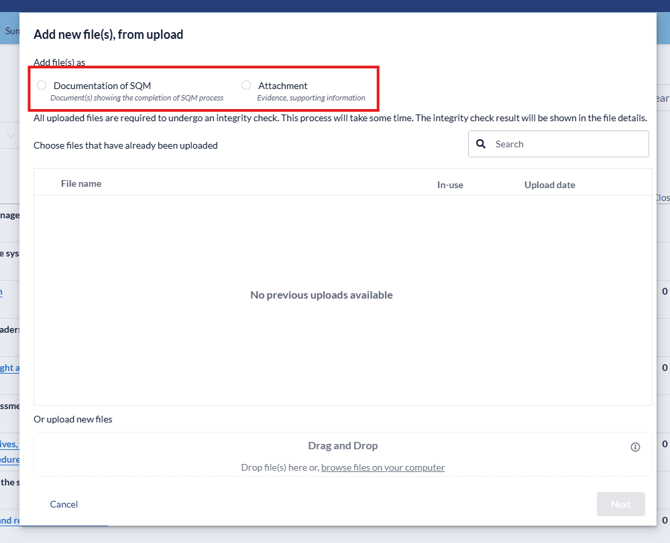The image size is (670, 543).
Task: Sort by File name column header
Action: click(81, 184)
